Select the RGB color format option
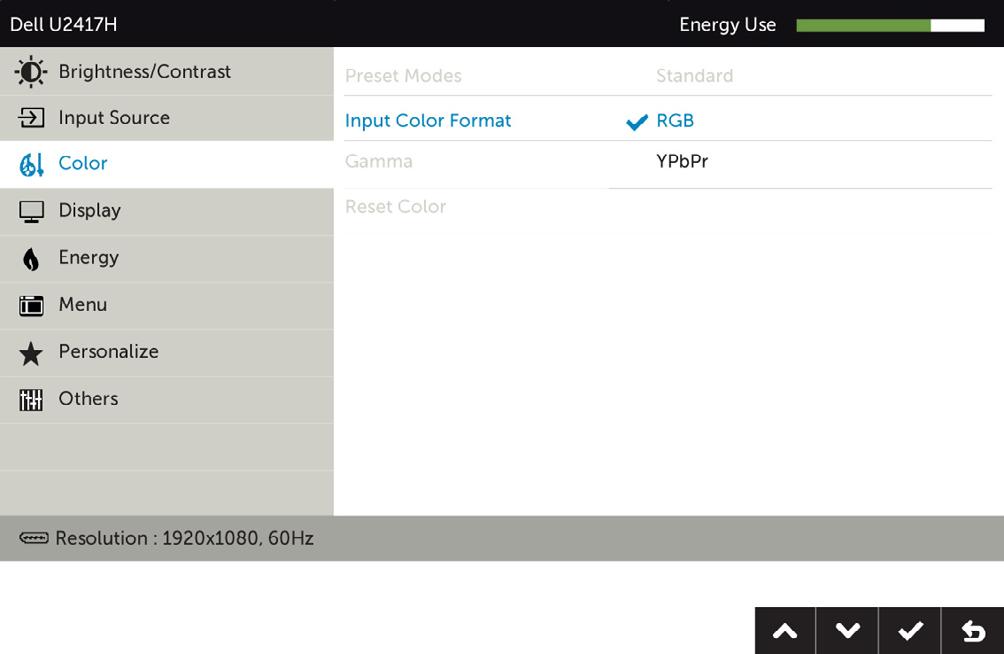The width and height of the screenshot is (1004, 654). pos(675,121)
